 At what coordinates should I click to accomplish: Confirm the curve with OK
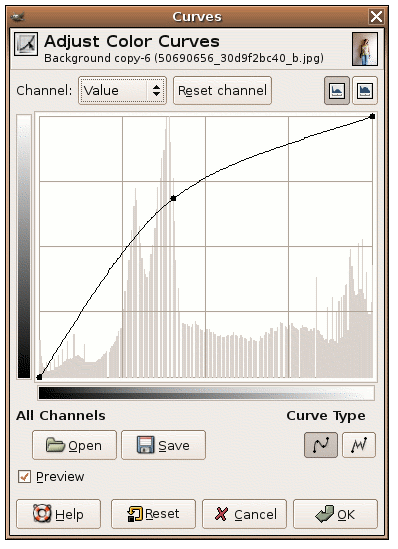(335, 514)
